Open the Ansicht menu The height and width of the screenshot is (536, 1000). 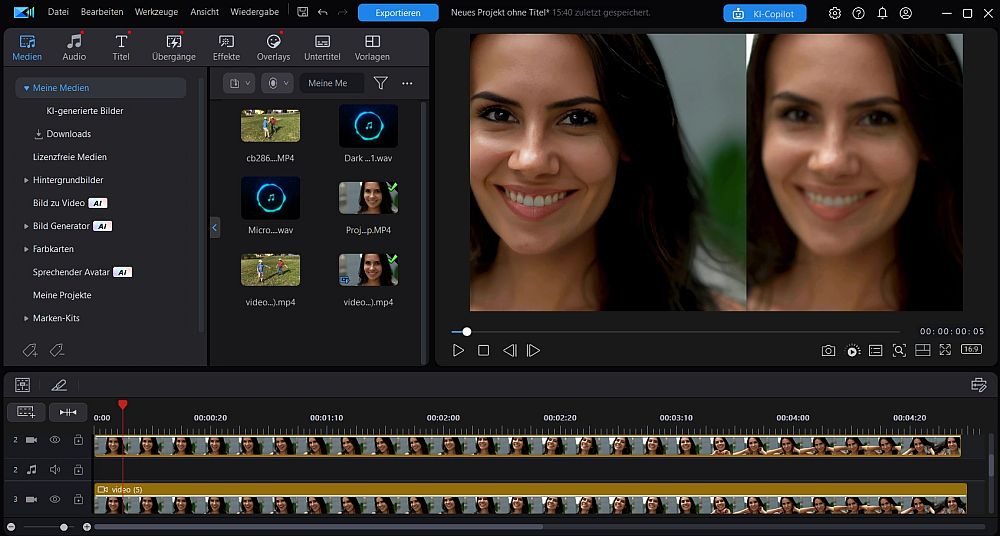[204, 12]
